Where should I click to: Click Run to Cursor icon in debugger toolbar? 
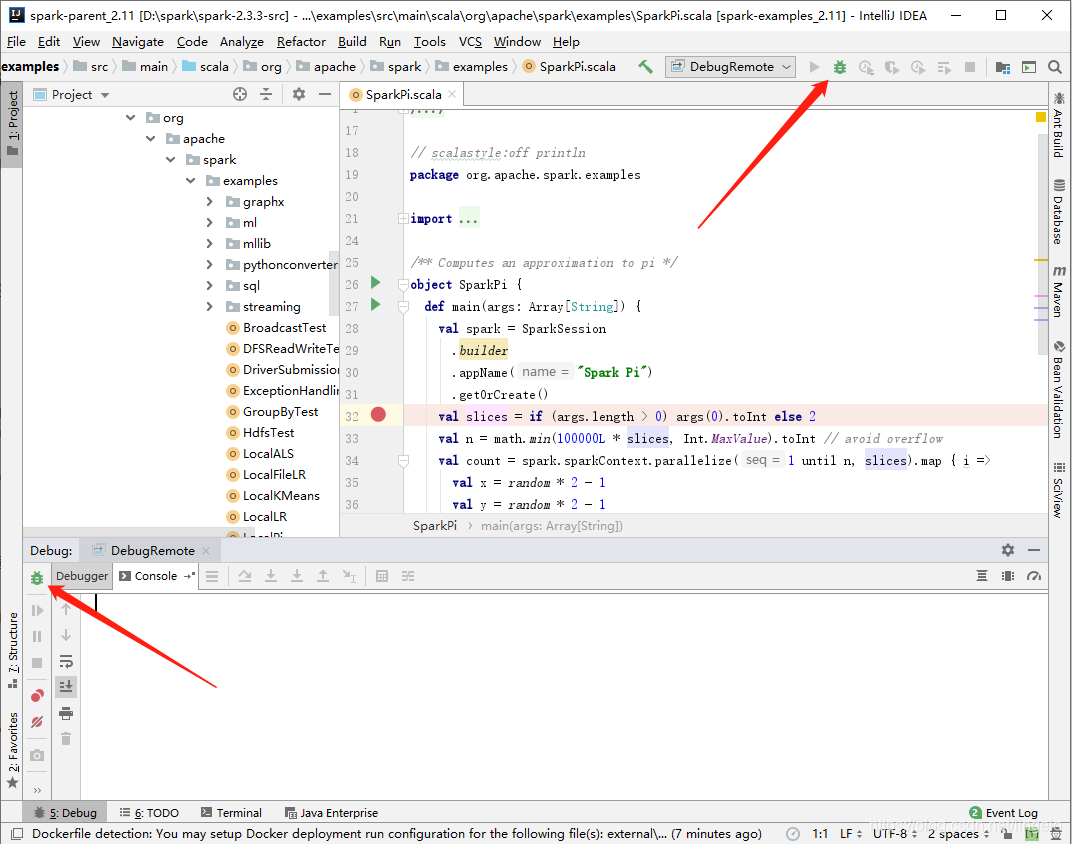pos(349,576)
